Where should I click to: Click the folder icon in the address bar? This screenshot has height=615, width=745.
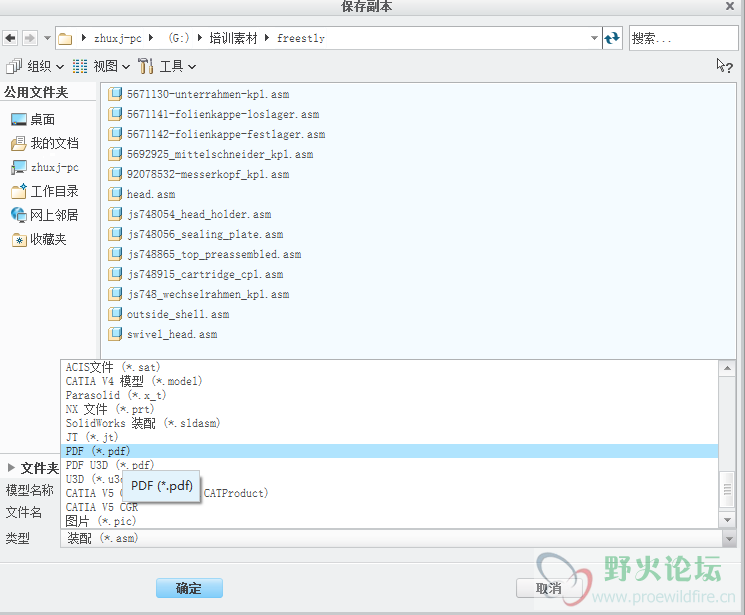[x=66, y=38]
